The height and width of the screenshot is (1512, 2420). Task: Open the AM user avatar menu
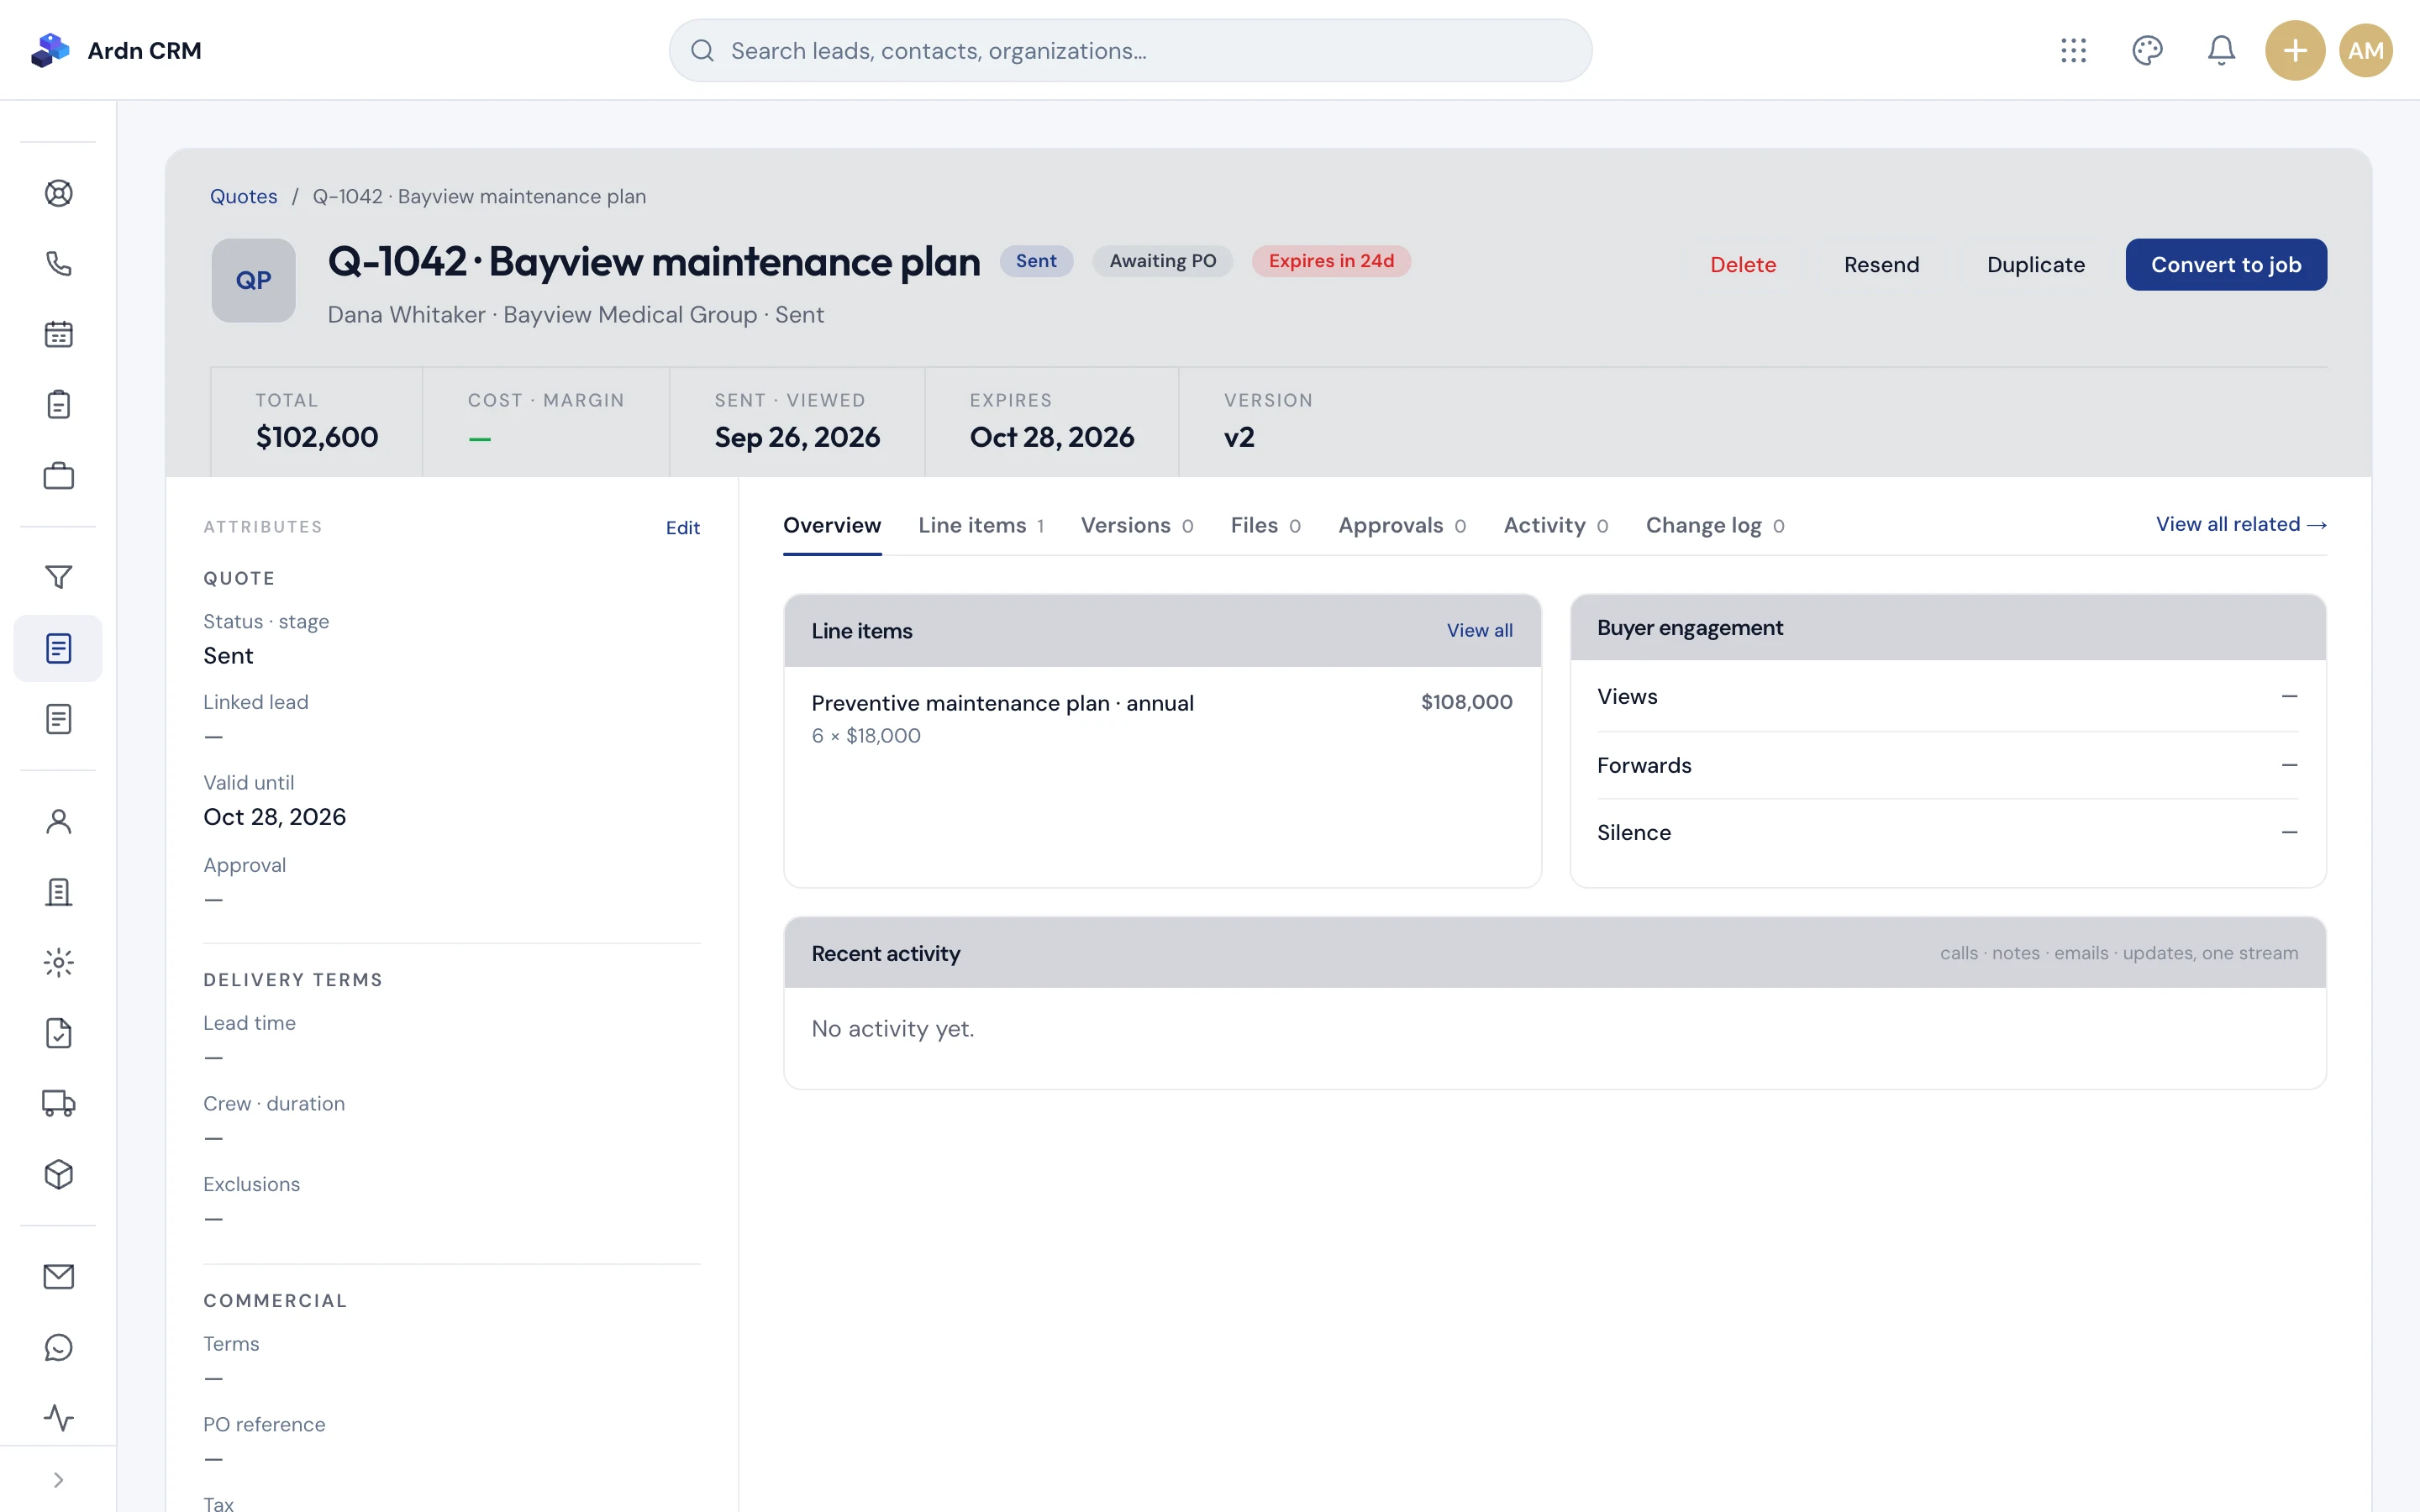tap(2366, 50)
